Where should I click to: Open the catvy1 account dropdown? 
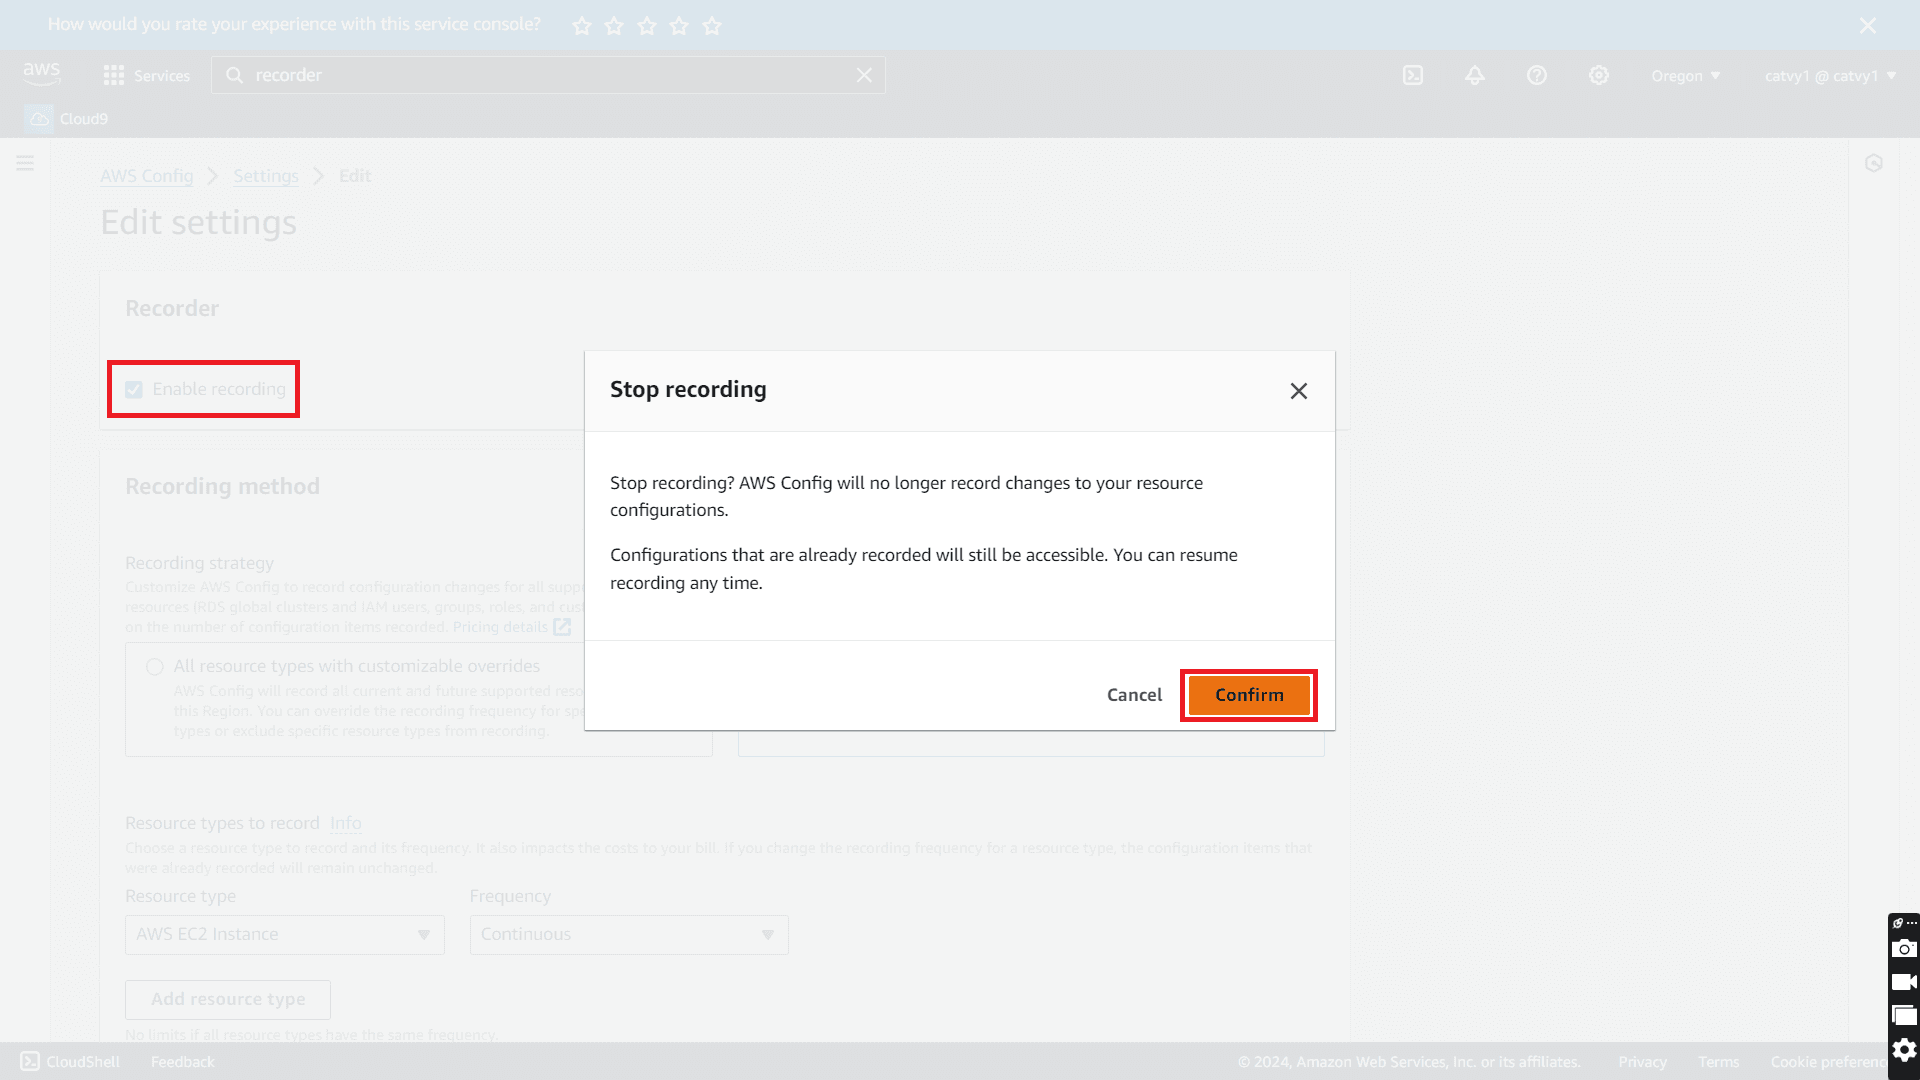coord(1830,76)
